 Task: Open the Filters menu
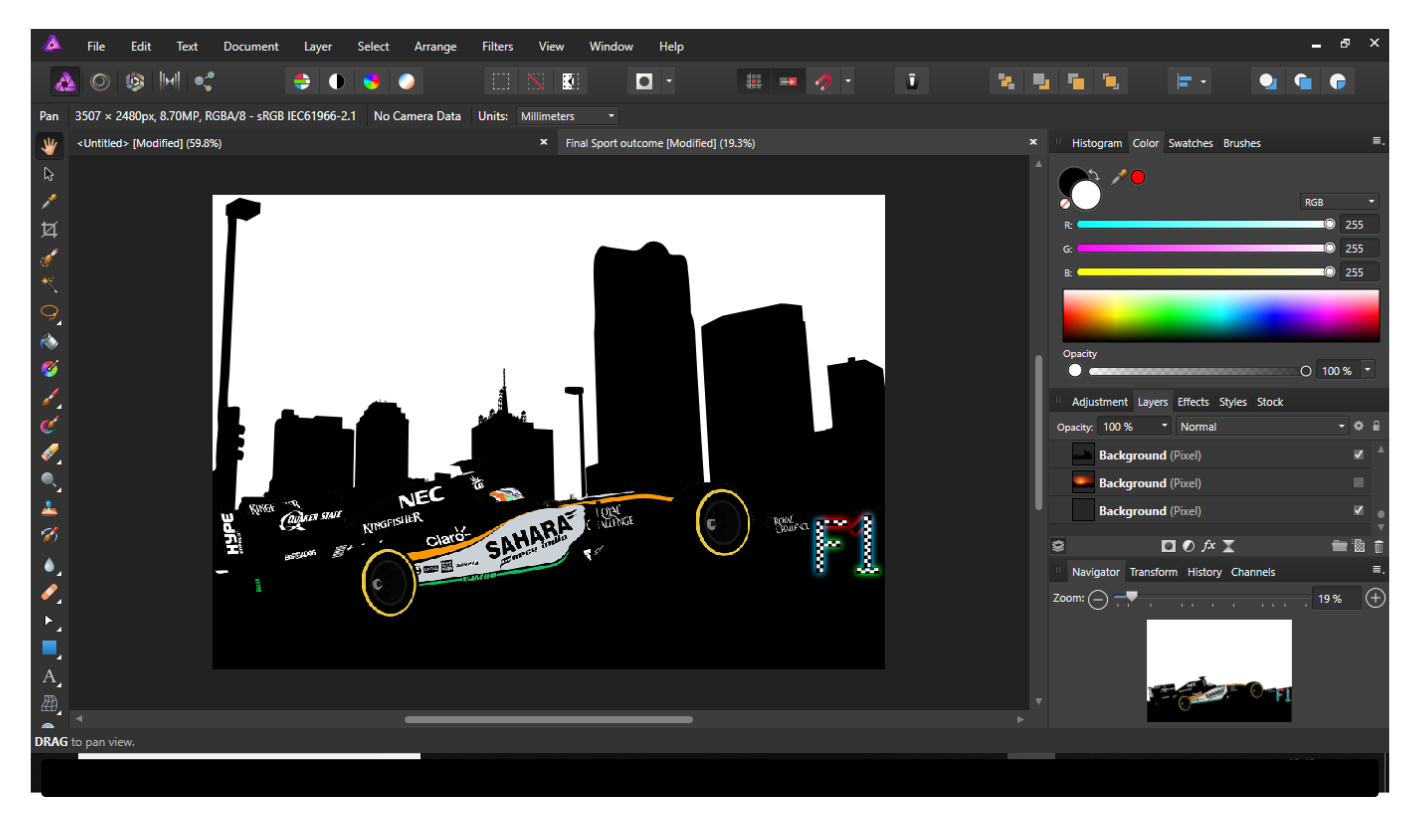coord(497,46)
